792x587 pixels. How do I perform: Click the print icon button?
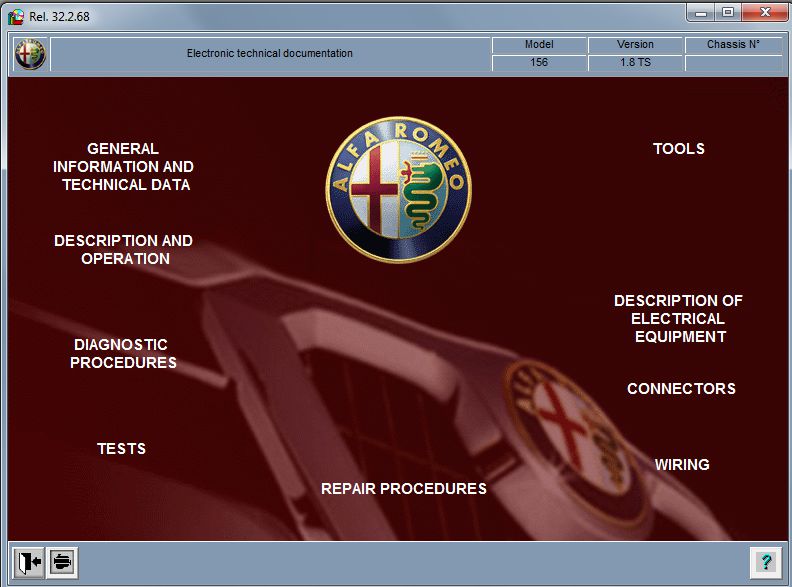point(62,562)
